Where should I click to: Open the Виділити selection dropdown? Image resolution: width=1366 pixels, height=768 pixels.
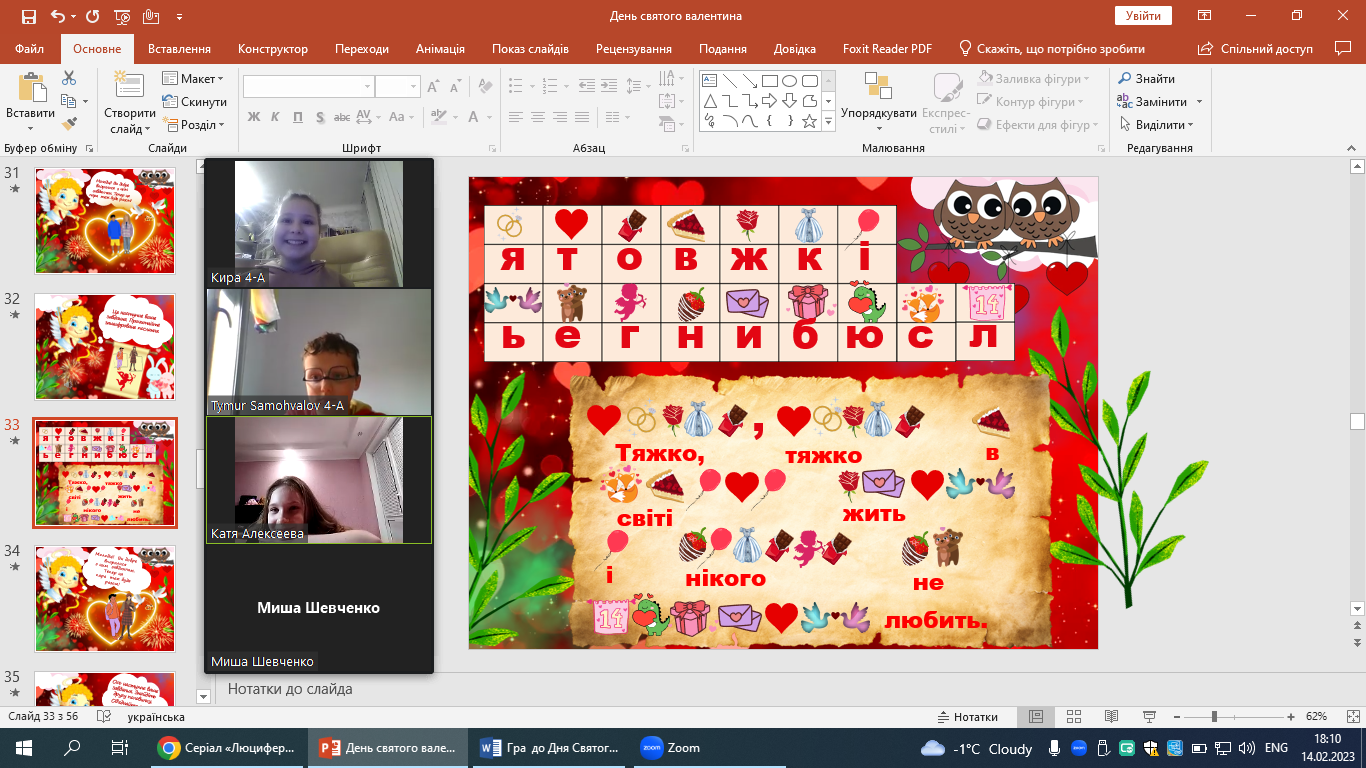[1164, 125]
